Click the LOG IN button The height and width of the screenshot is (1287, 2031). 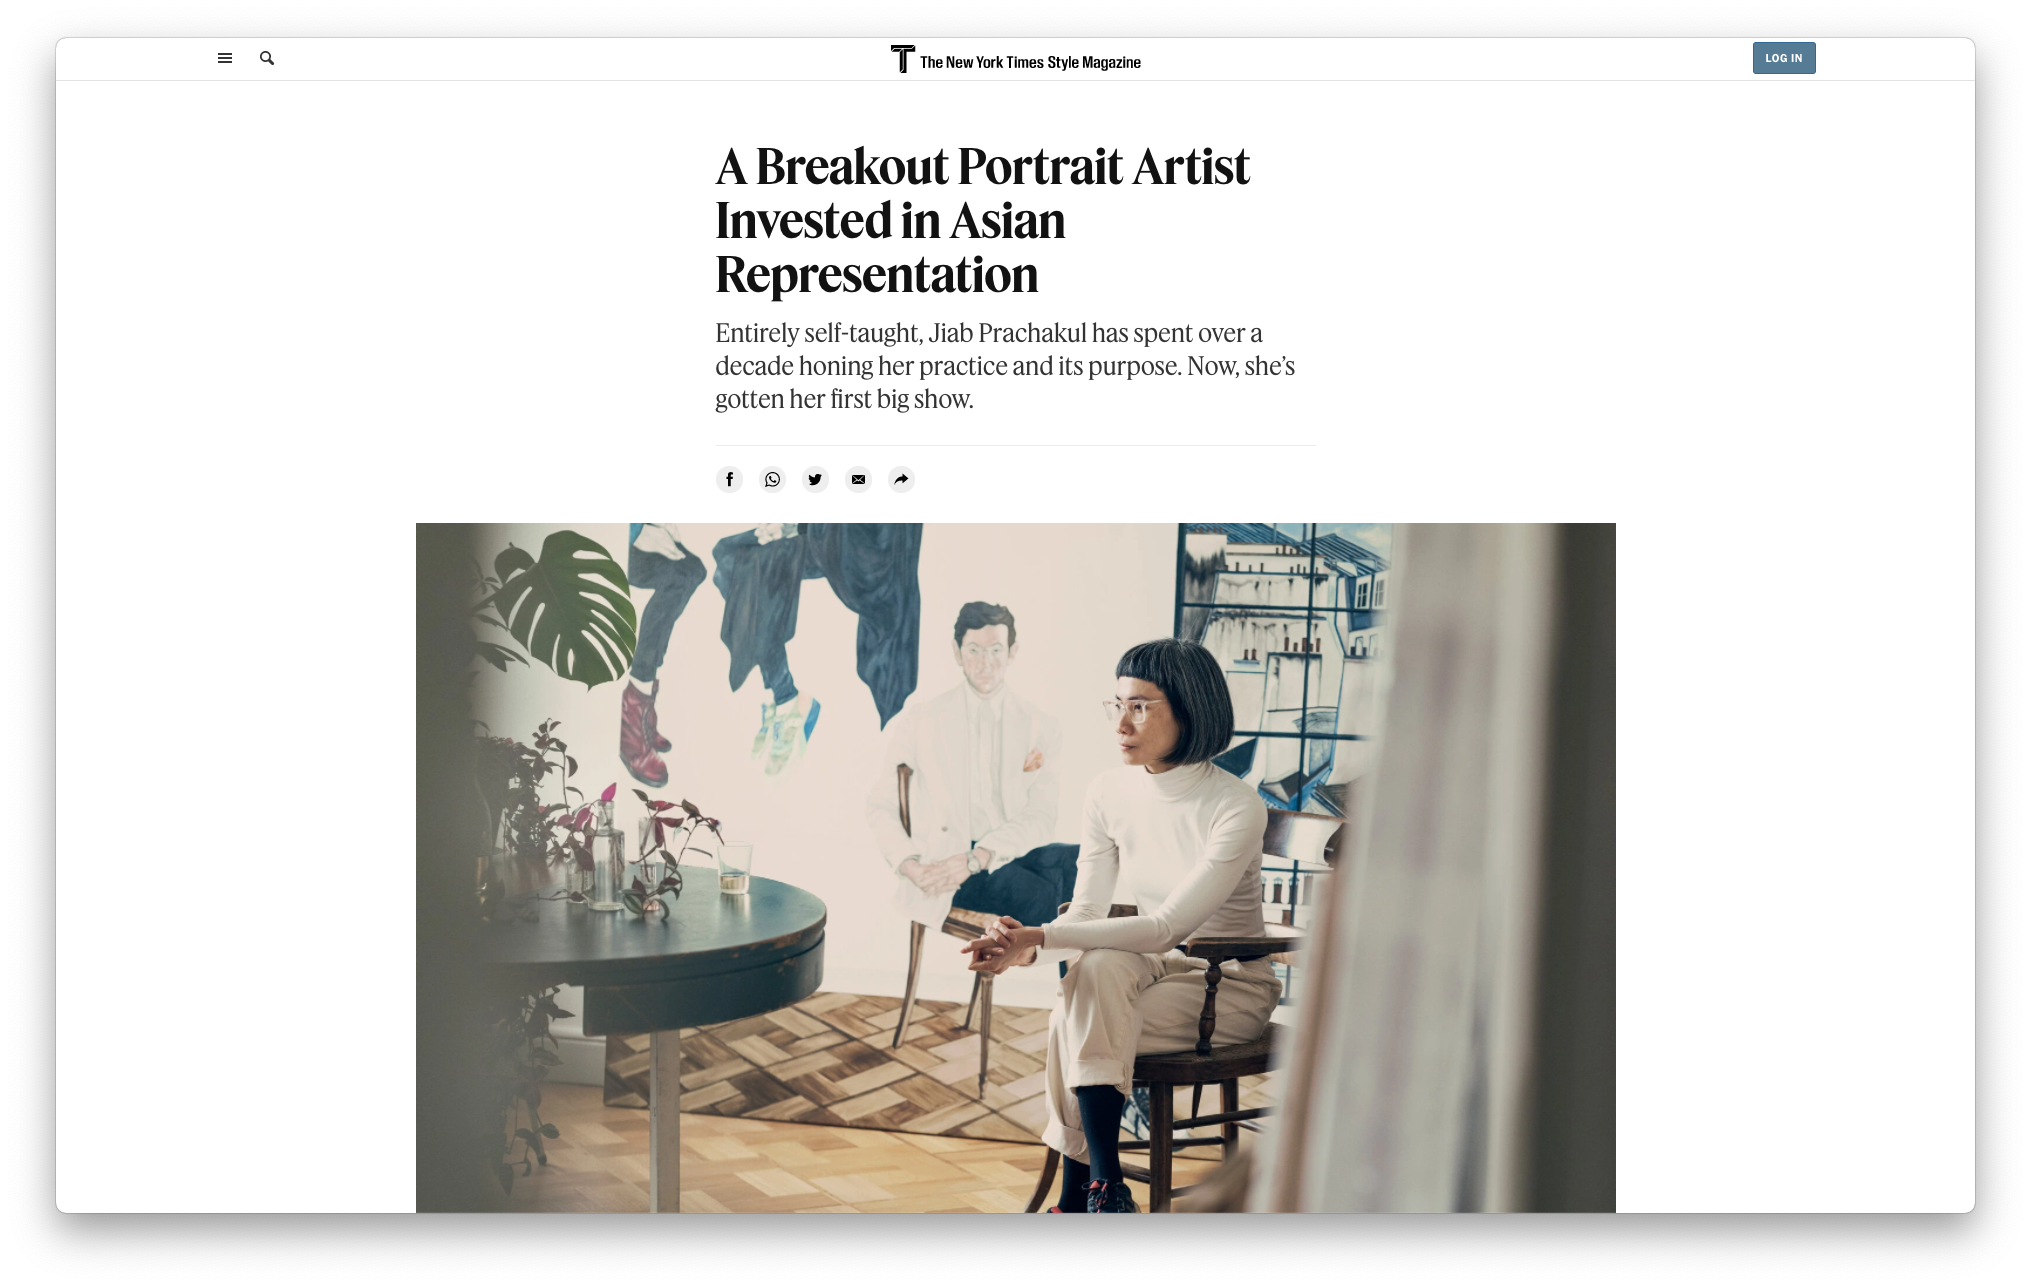point(1783,58)
